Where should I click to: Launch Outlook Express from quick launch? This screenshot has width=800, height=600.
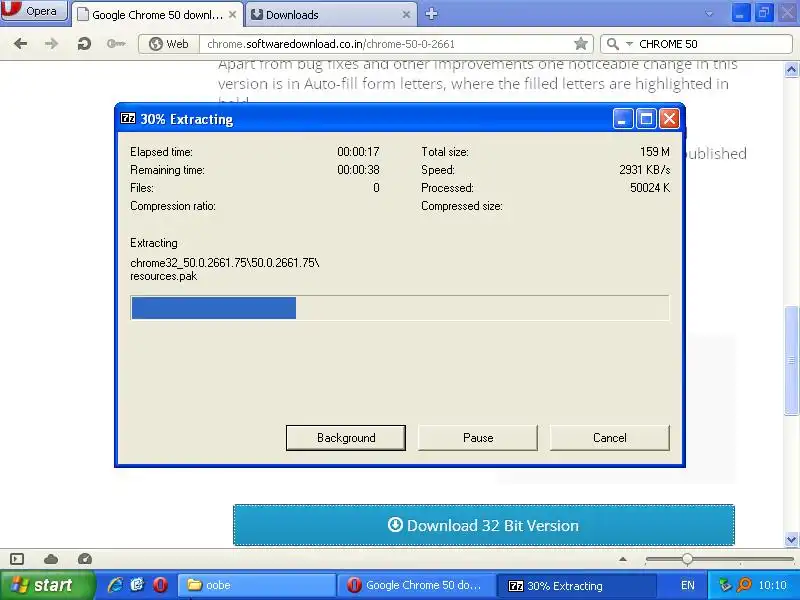click(x=138, y=585)
